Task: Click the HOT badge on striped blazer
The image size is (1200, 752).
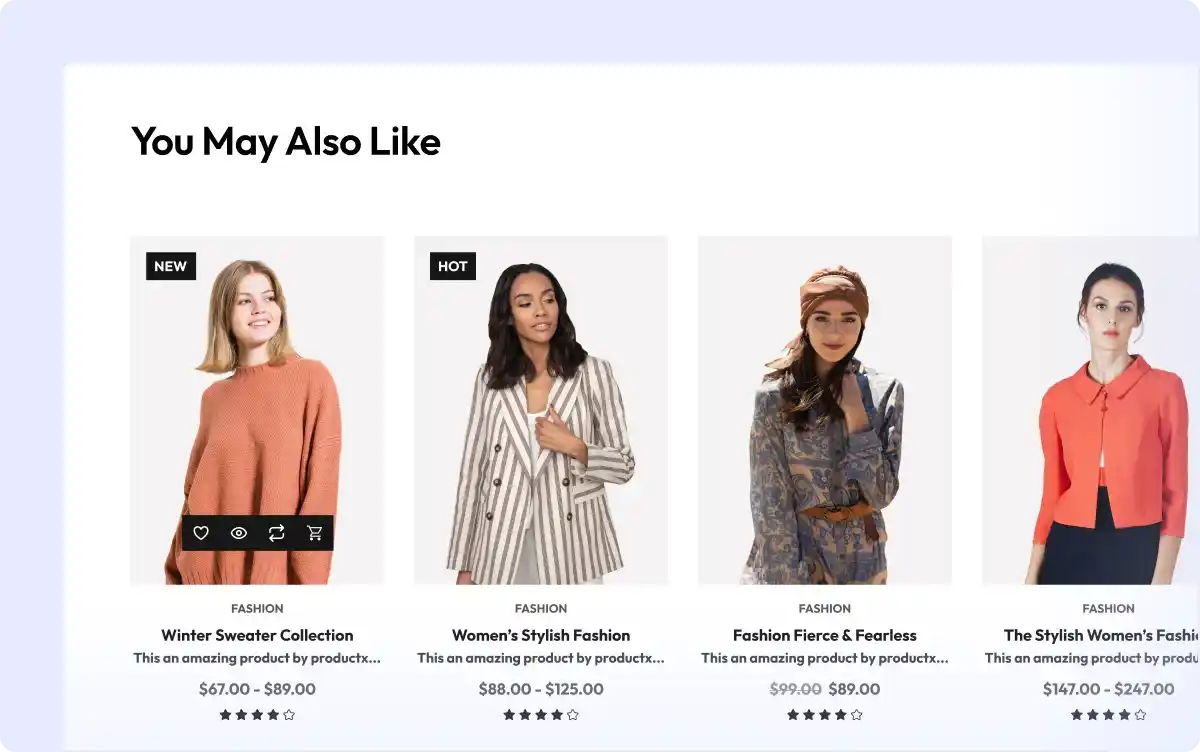Action: (x=452, y=266)
